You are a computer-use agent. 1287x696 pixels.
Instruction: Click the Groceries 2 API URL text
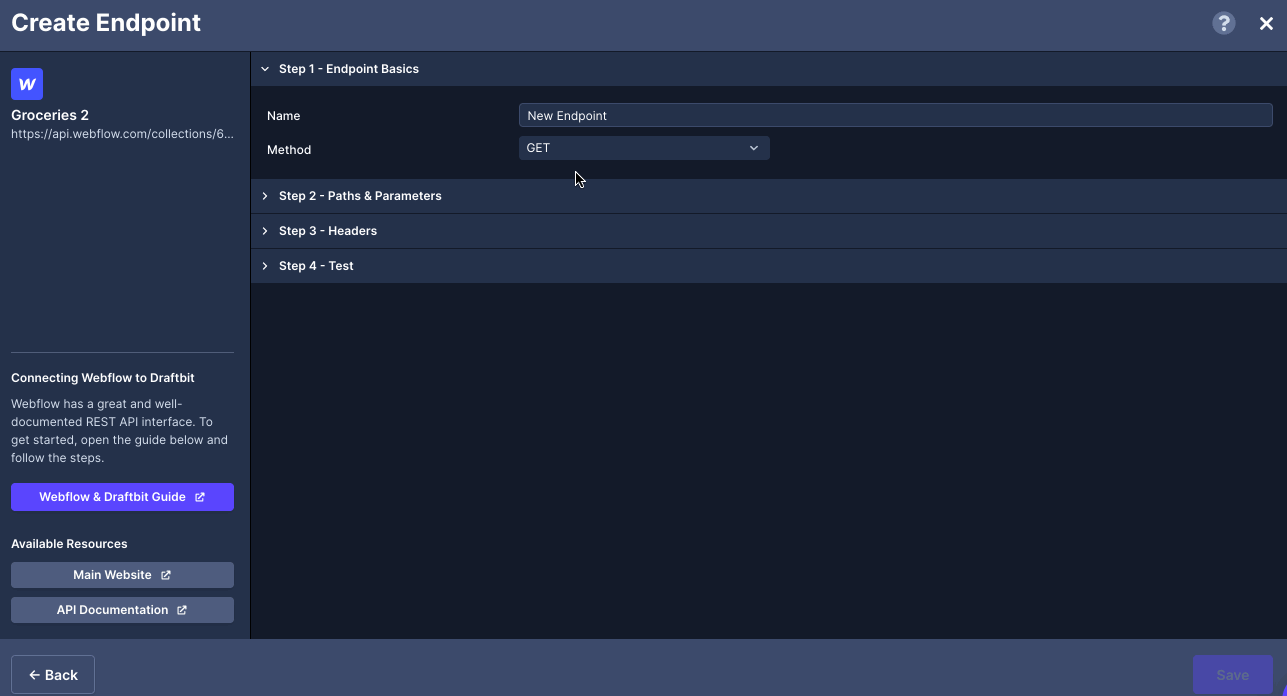(122, 134)
